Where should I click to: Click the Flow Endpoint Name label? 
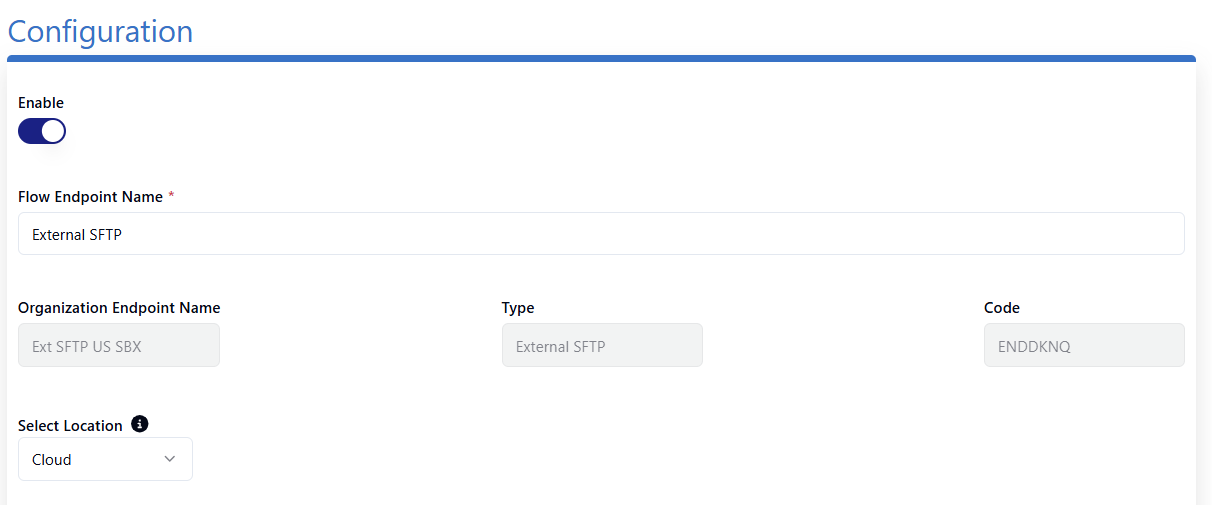(x=90, y=197)
